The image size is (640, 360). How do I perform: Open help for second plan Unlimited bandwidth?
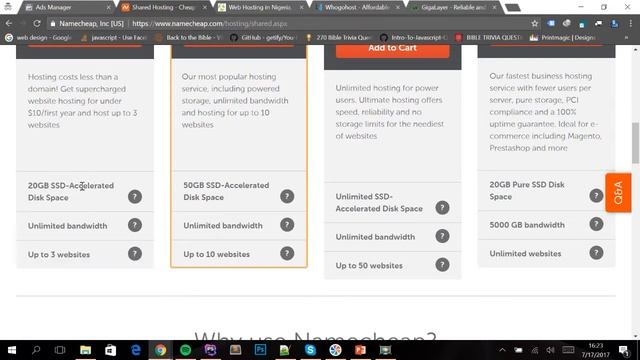(x=287, y=224)
